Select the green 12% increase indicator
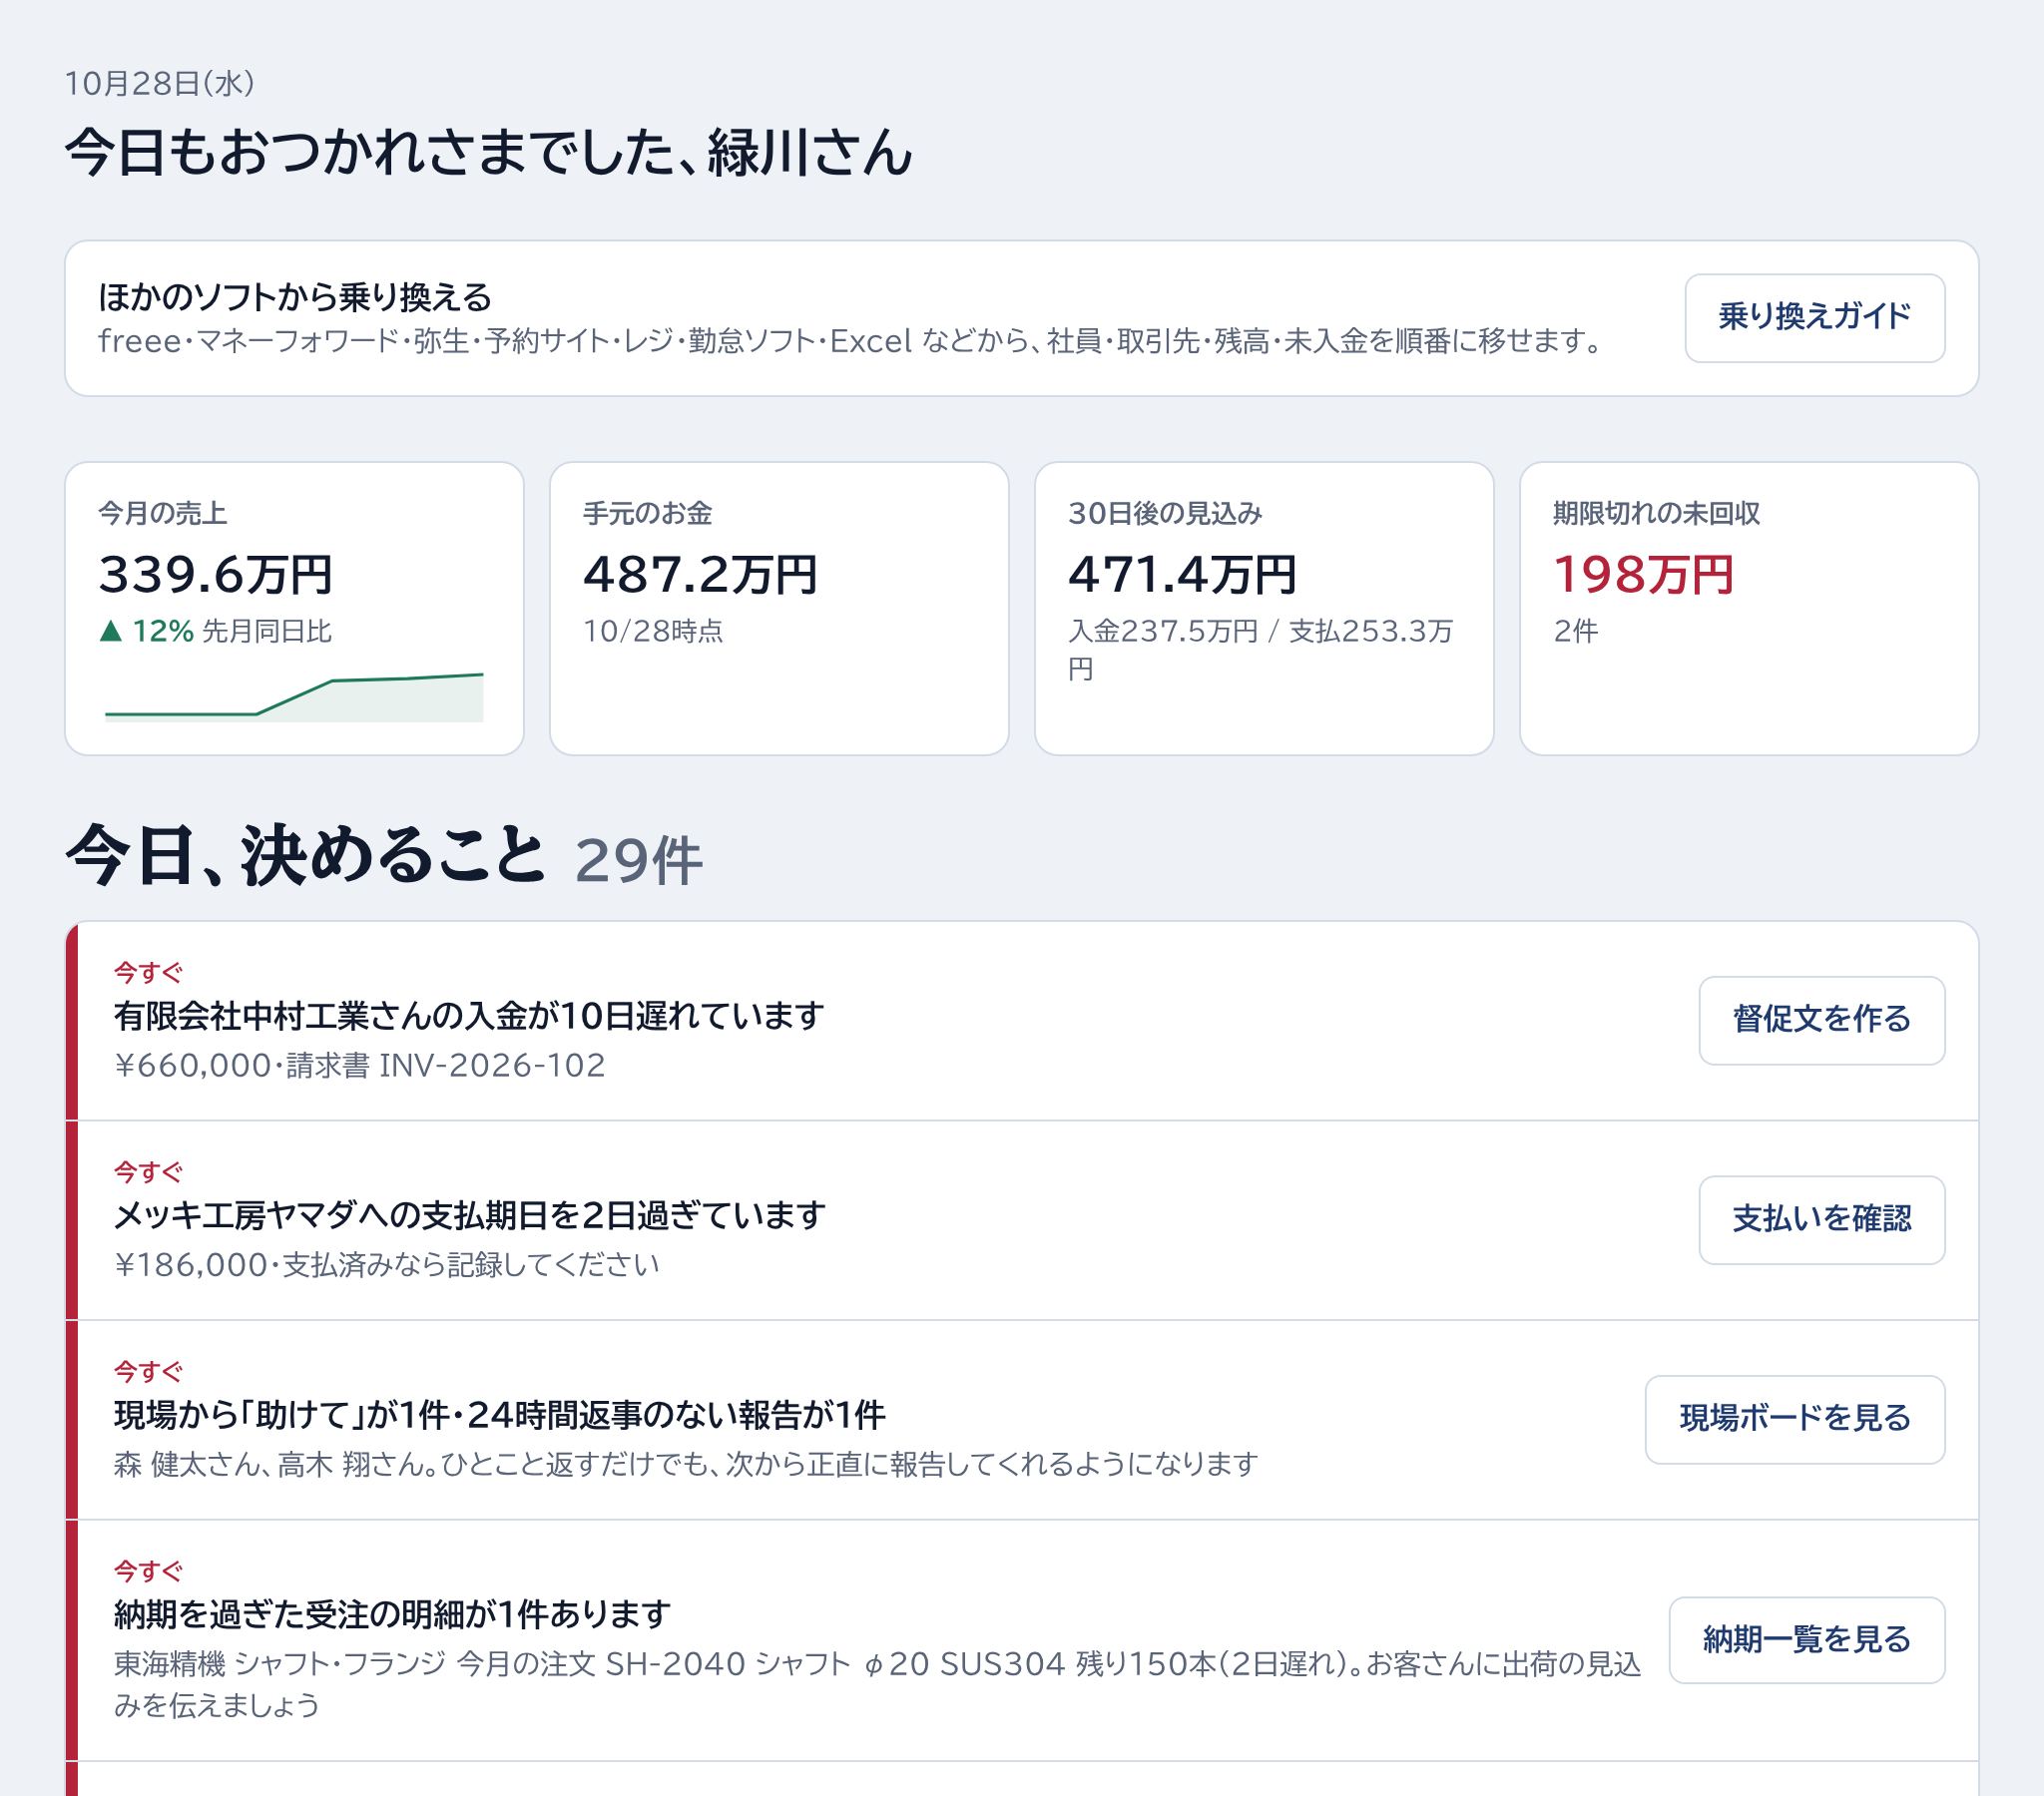 tap(147, 631)
